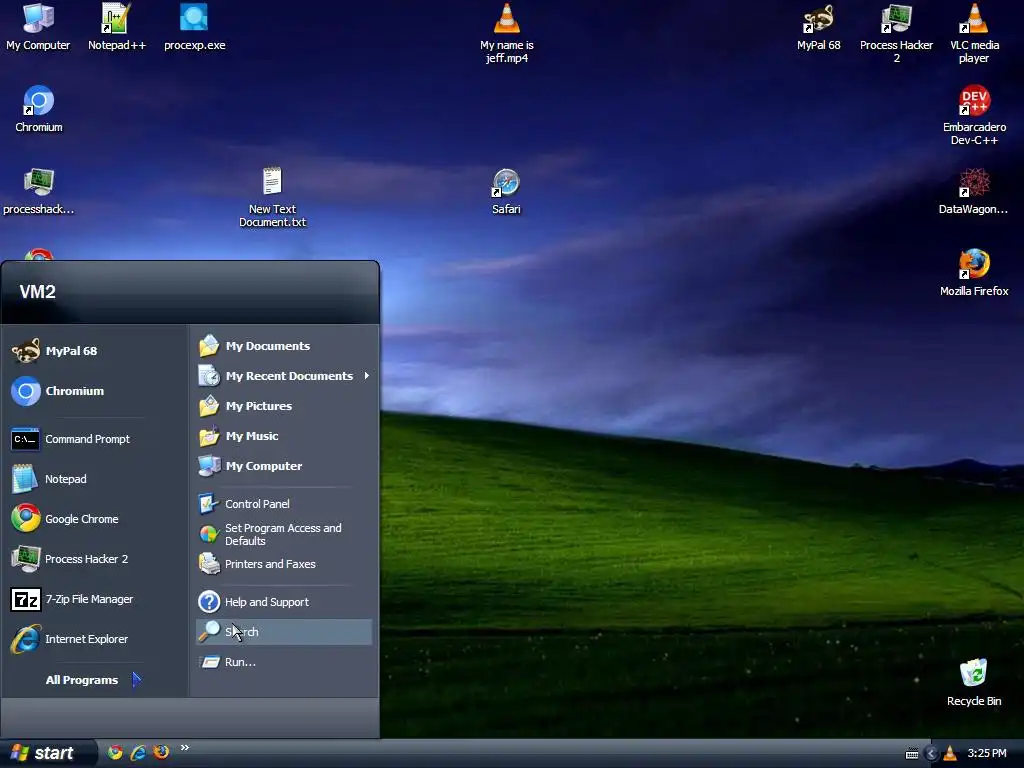Open Command Prompt from Start menu
The width and height of the screenshot is (1024, 768).
click(x=95, y=439)
